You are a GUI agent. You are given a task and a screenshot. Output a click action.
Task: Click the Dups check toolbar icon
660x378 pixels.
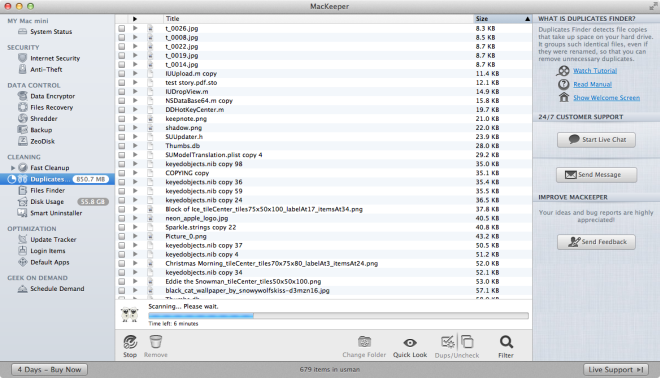448,342
